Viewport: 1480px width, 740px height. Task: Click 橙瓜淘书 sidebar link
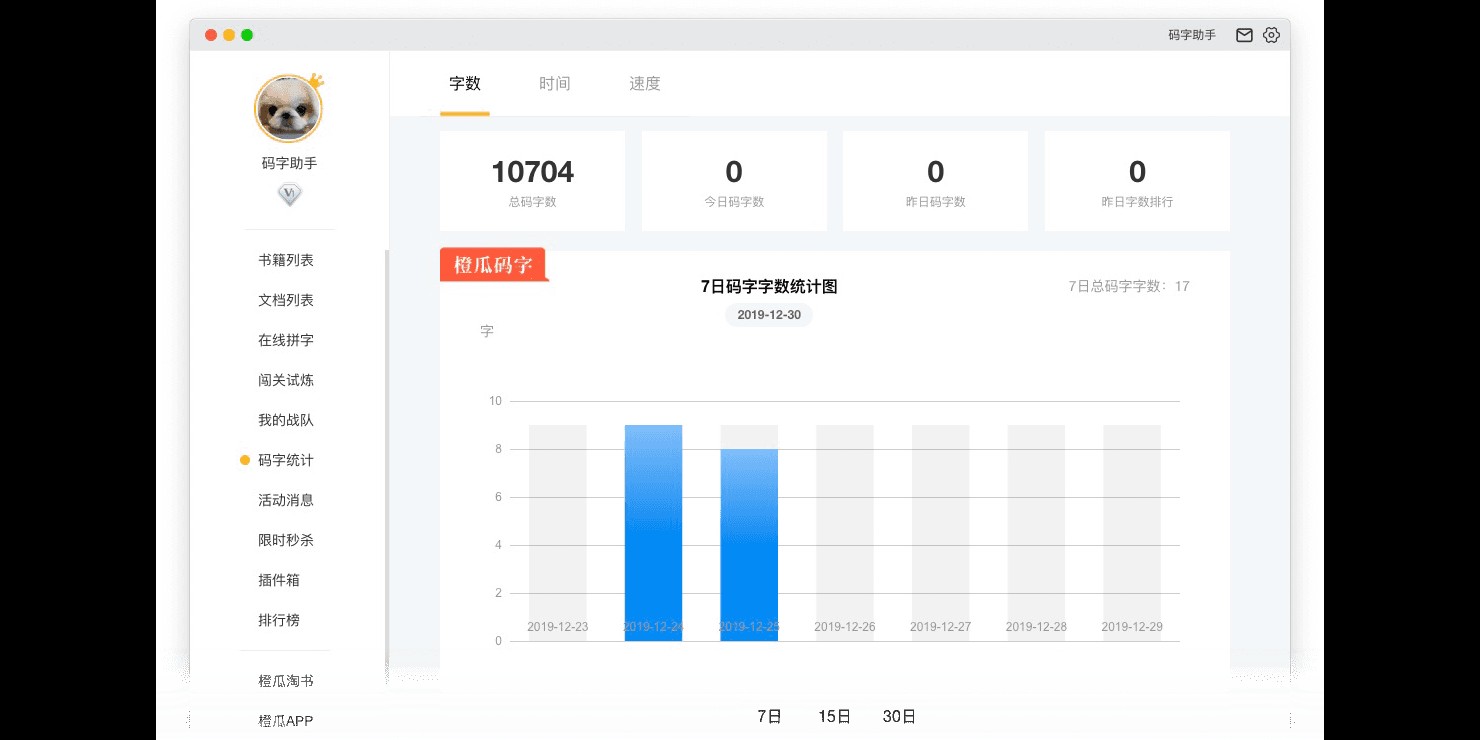286,681
